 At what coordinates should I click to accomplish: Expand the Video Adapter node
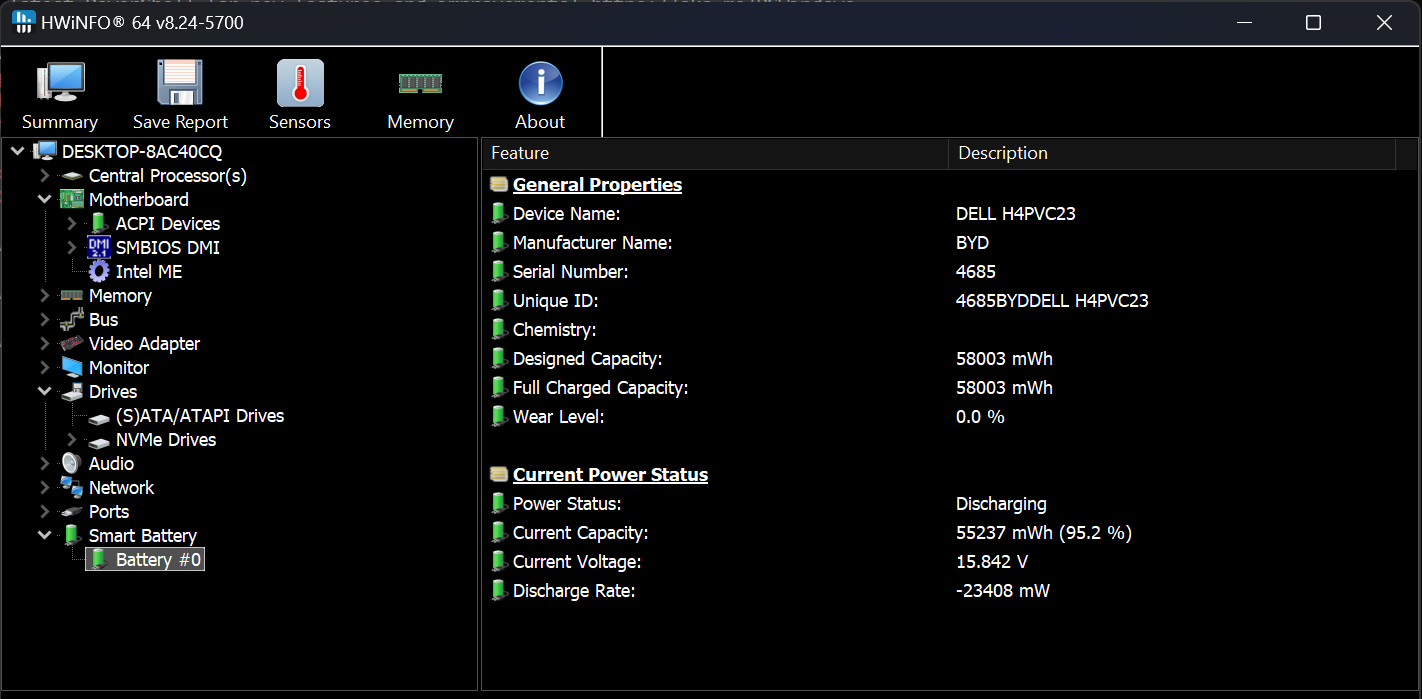[45, 343]
